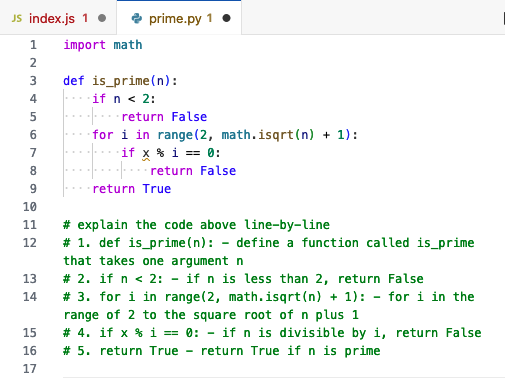Click the 'math' module name on line 1
Screen dimensions: 505x378
(128, 45)
